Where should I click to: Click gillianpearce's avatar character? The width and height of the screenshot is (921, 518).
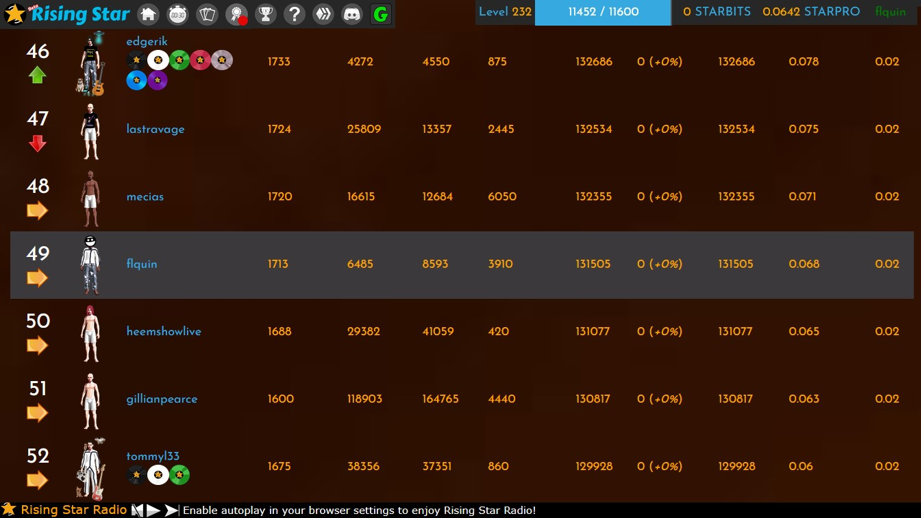pos(90,401)
